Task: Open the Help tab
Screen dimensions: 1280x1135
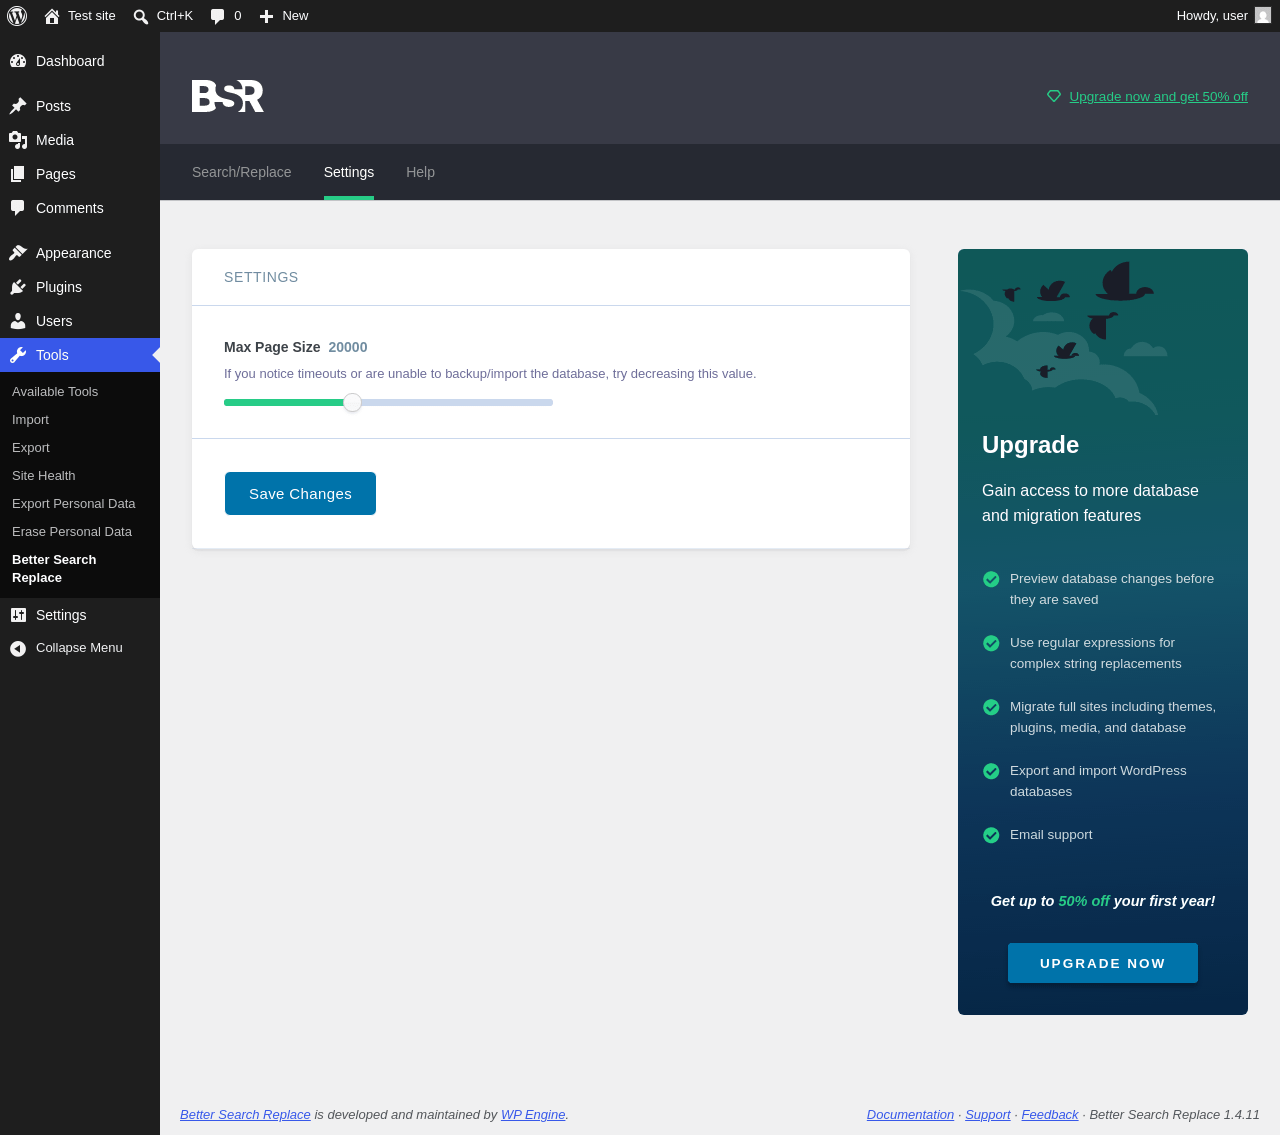Action: [420, 172]
